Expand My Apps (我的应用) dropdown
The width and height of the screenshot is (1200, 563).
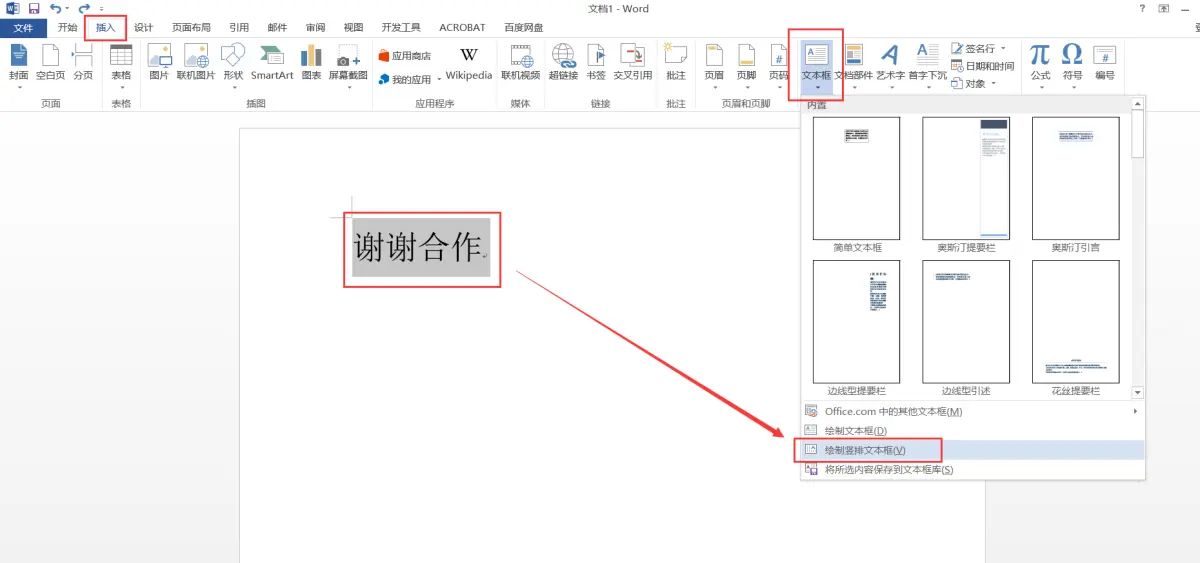pos(438,79)
